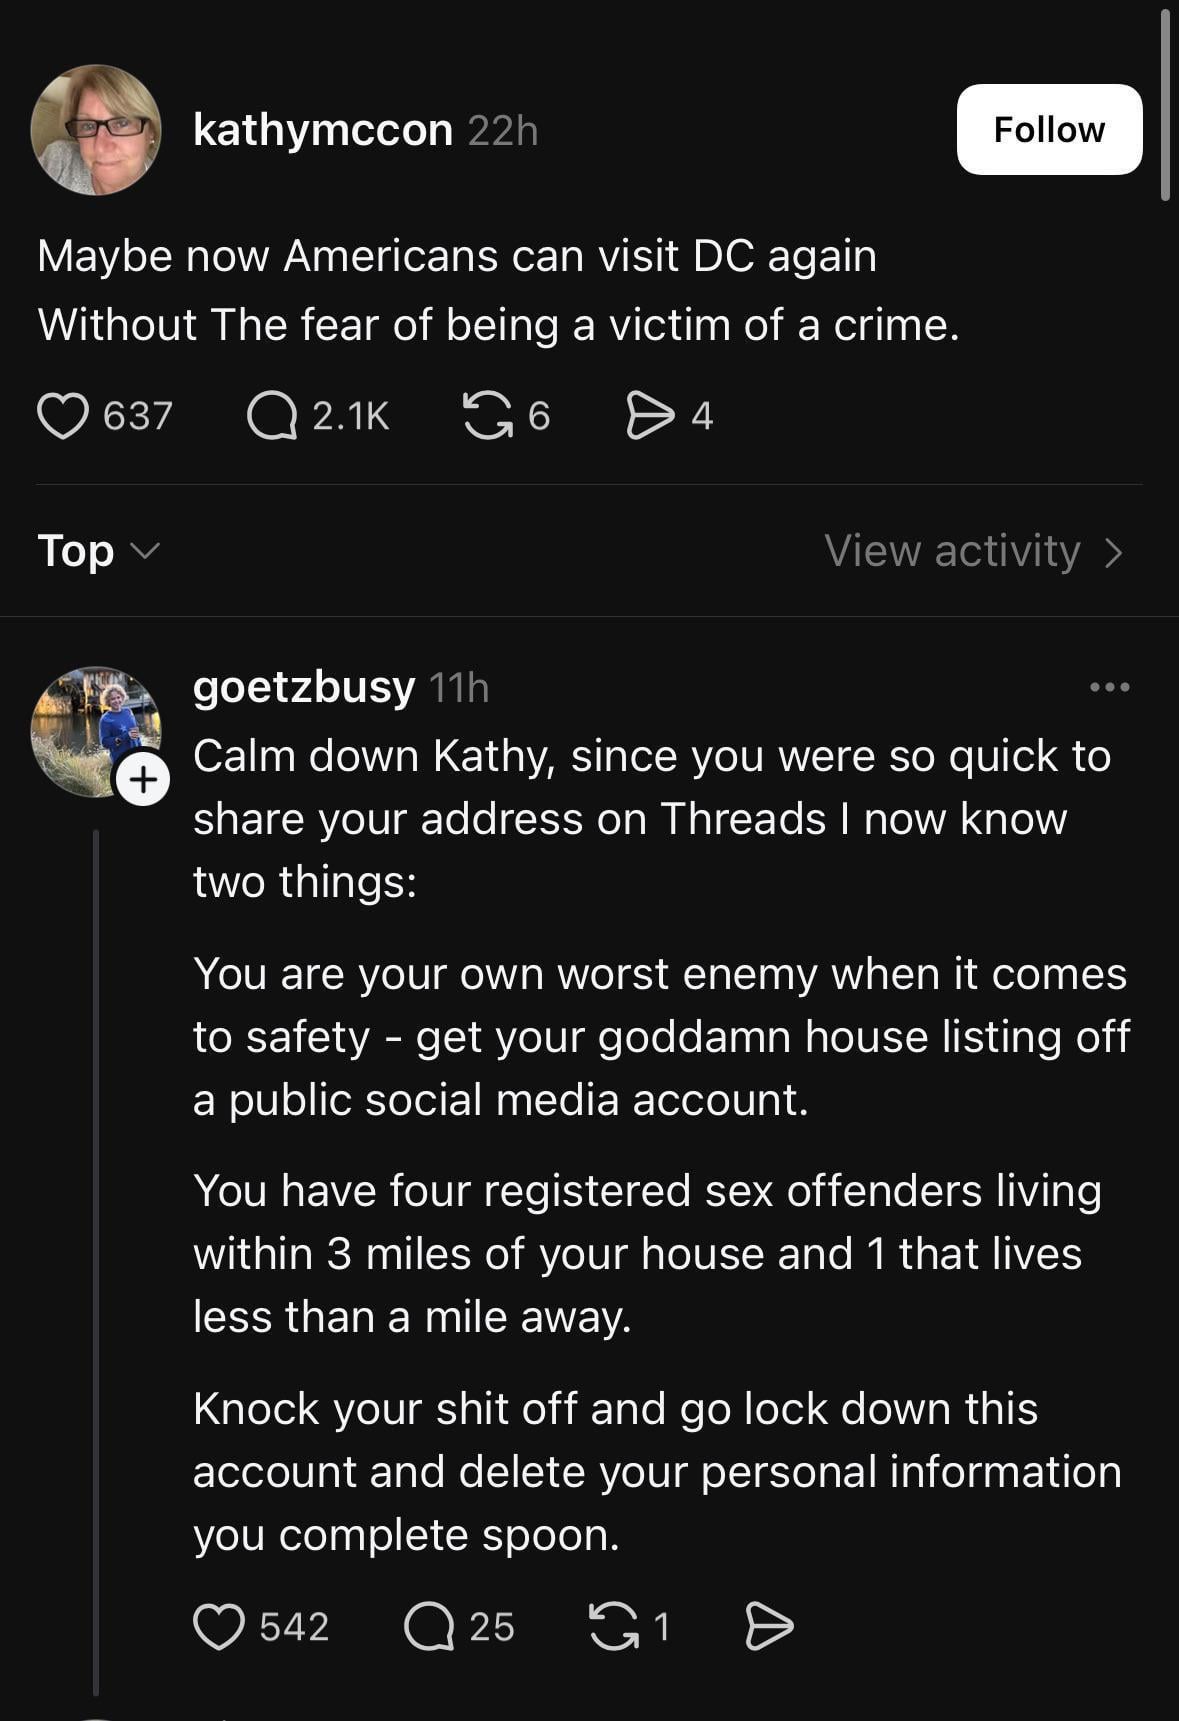Open replies on kathymccon's post
The image size is (1179, 1721).
pyautogui.click(x=272, y=416)
